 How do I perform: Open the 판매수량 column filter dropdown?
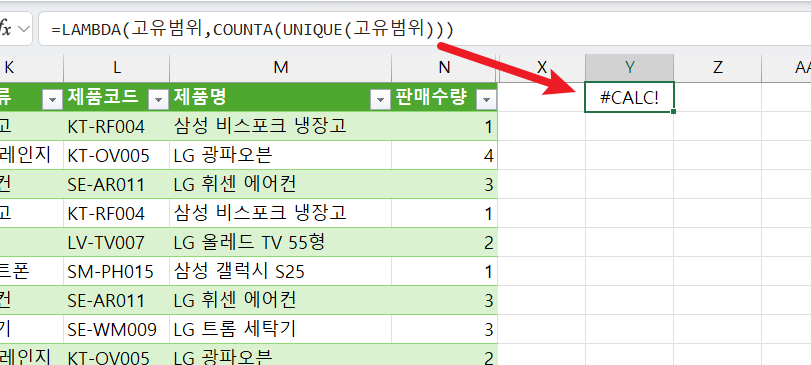(486, 99)
